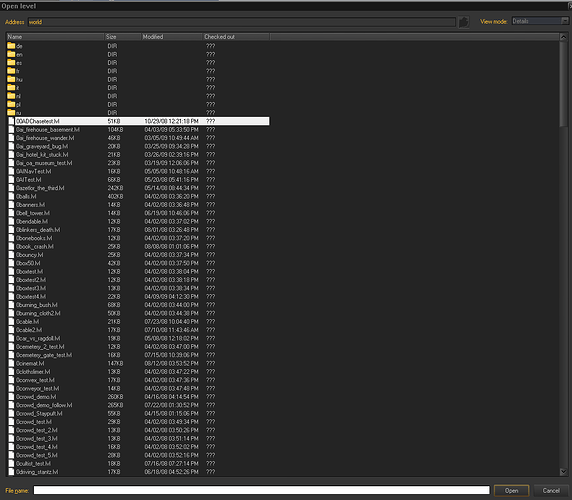Image resolution: width=572 pixels, height=500 pixels.
Task: Select the 'ru' folder icon
Action: pyautogui.click(x=11, y=112)
